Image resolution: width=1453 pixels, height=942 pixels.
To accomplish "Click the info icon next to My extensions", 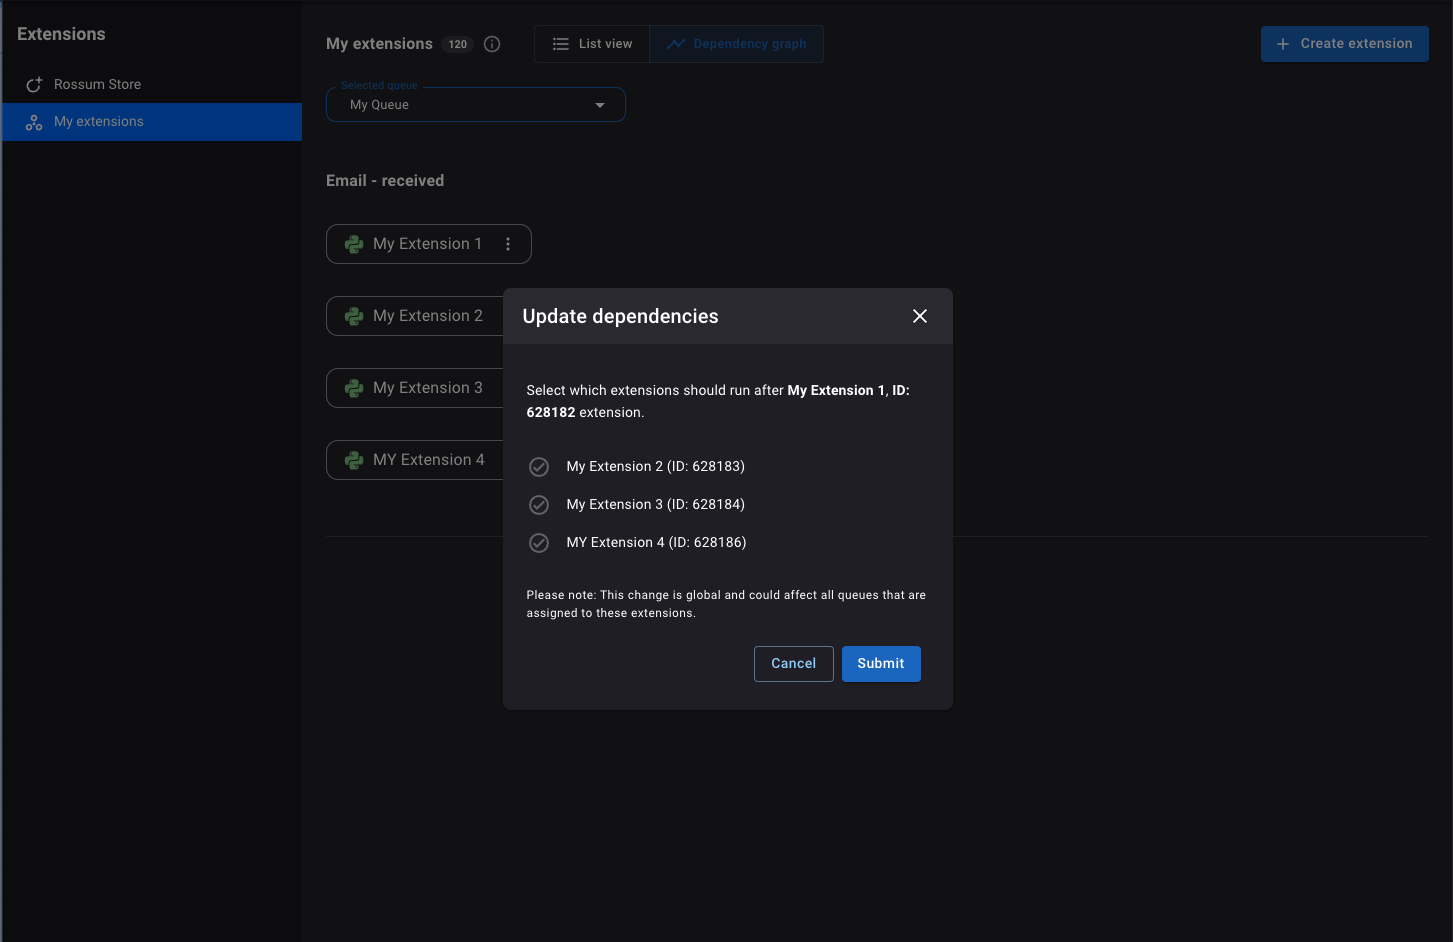I will pos(492,44).
